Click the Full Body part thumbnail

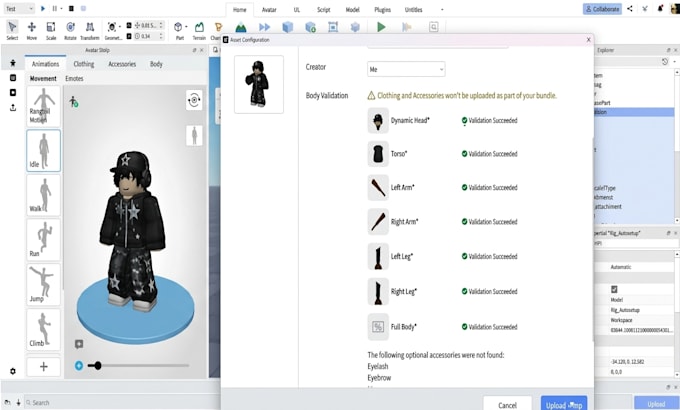tap(378, 327)
